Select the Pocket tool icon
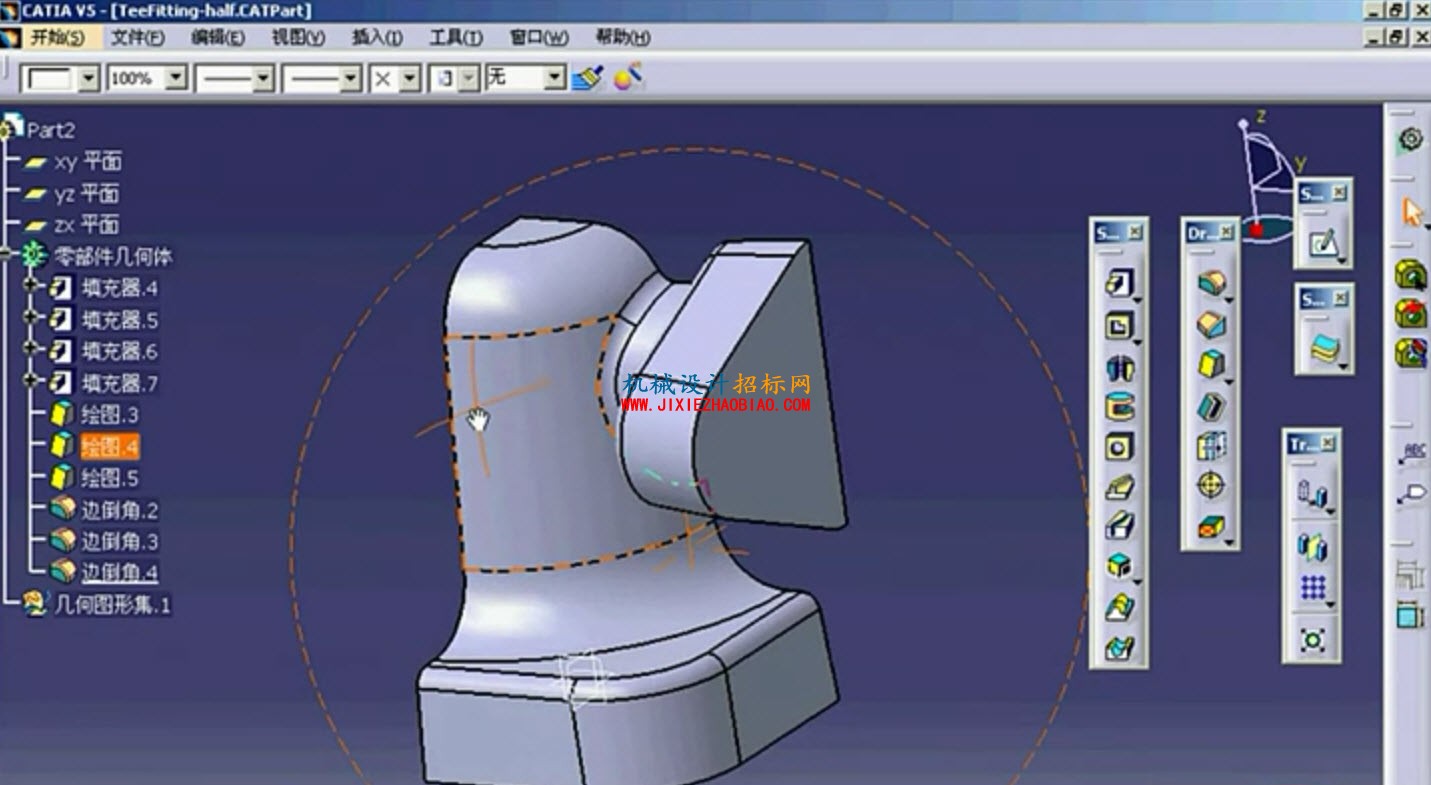The image size is (1431, 785). (x=1119, y=326)
